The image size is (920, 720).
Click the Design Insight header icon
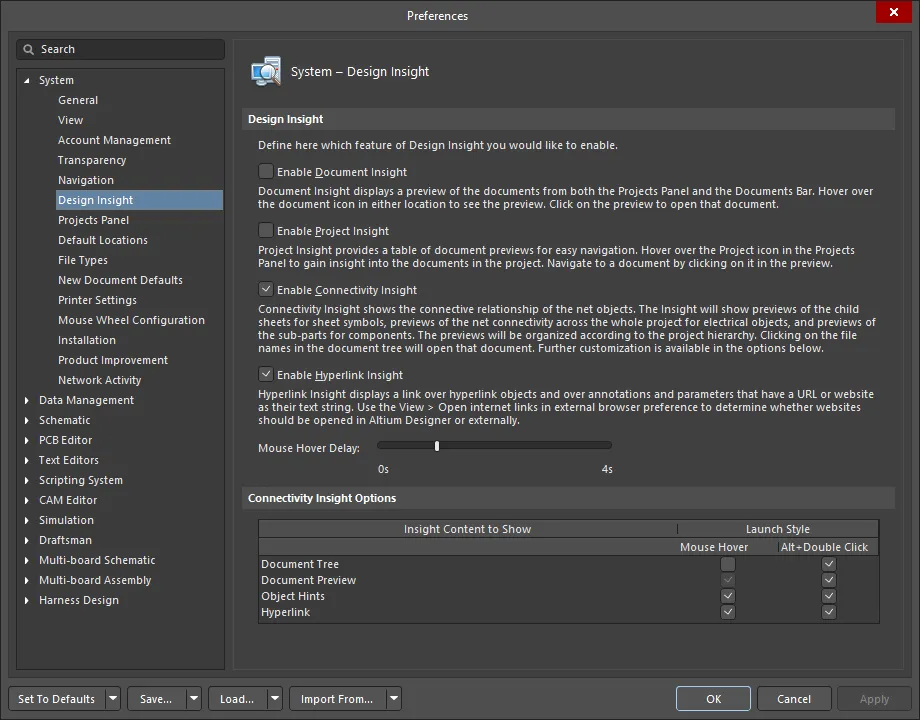266,72
